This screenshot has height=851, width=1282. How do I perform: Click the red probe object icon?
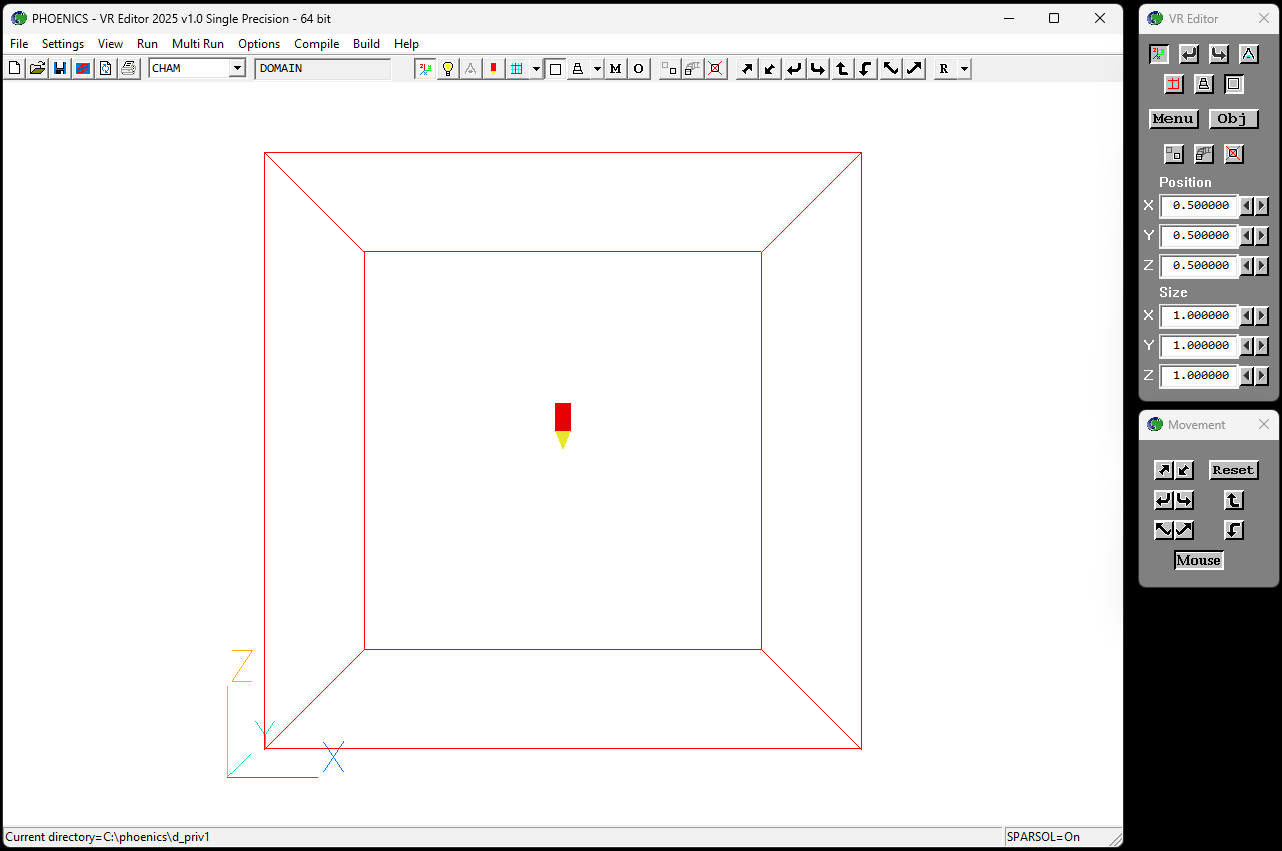coord(493,68)
